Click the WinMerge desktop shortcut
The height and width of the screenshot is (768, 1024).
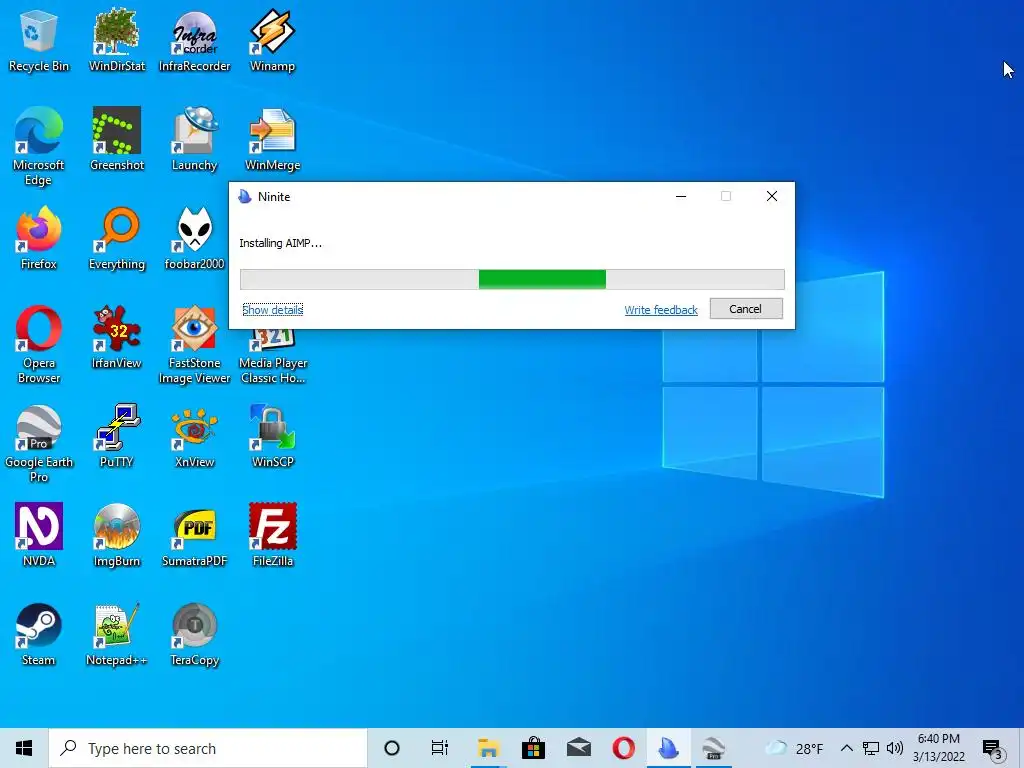click(272, 139)
